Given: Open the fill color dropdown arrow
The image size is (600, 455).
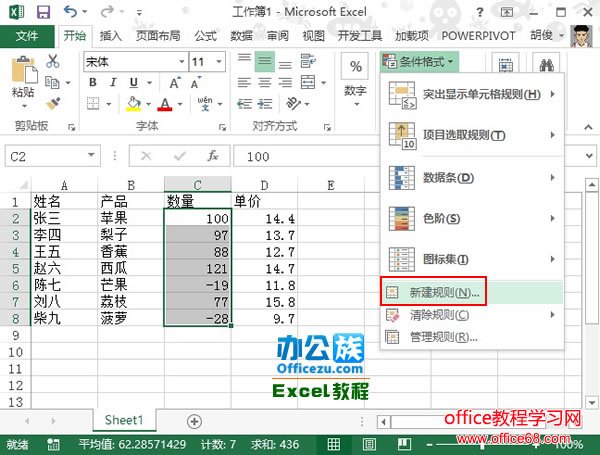Looking at the screenshot, I should coord(148,104).
